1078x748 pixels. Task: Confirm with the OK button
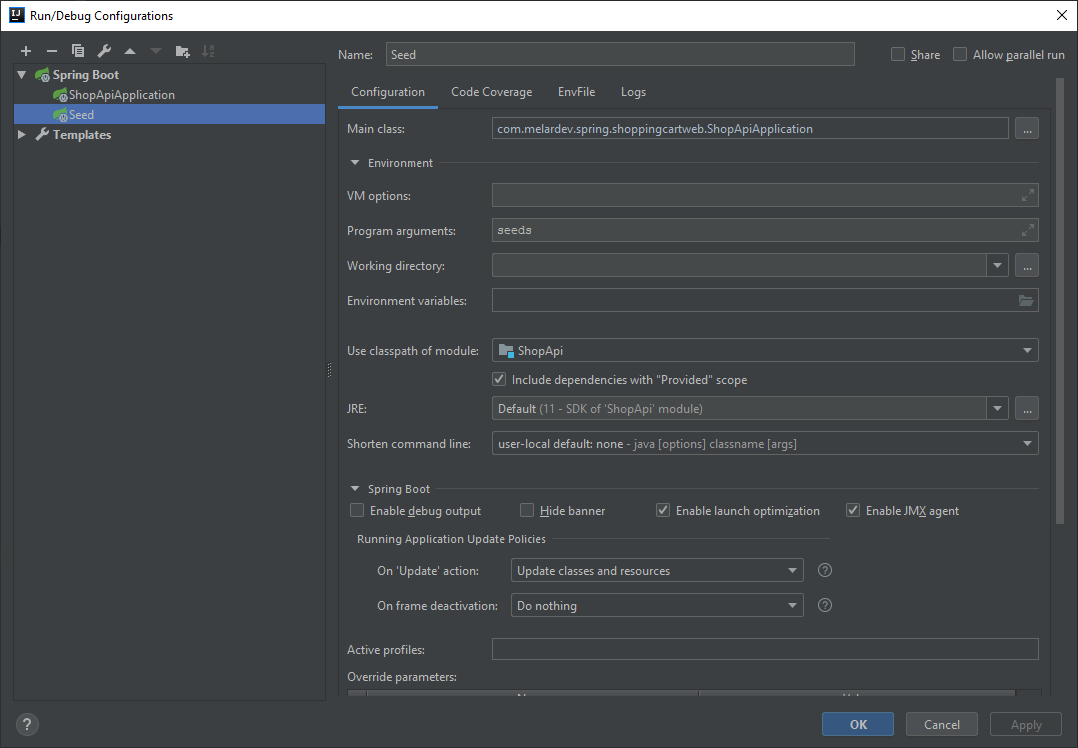858,724
